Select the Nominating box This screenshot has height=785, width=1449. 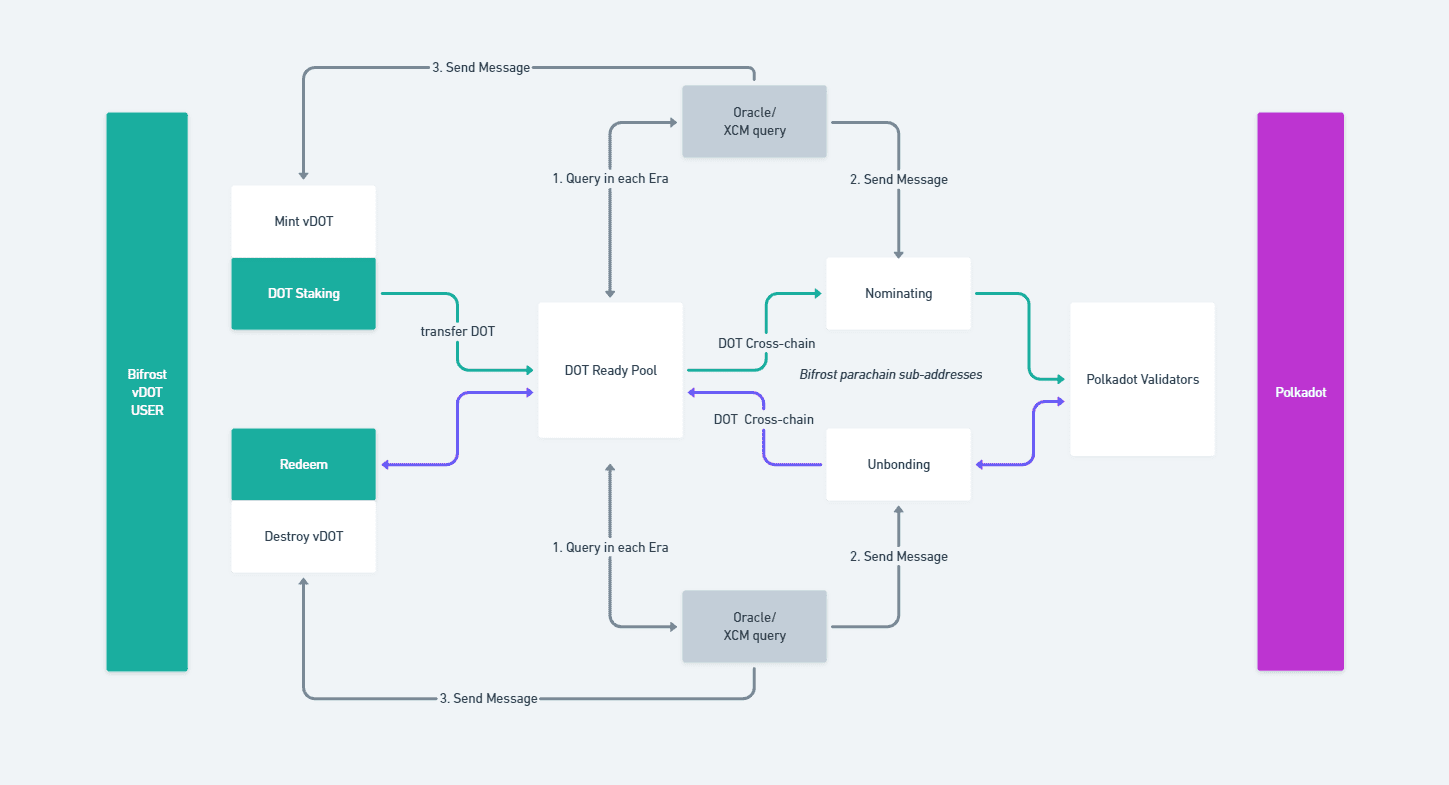(x=898, y=293)
